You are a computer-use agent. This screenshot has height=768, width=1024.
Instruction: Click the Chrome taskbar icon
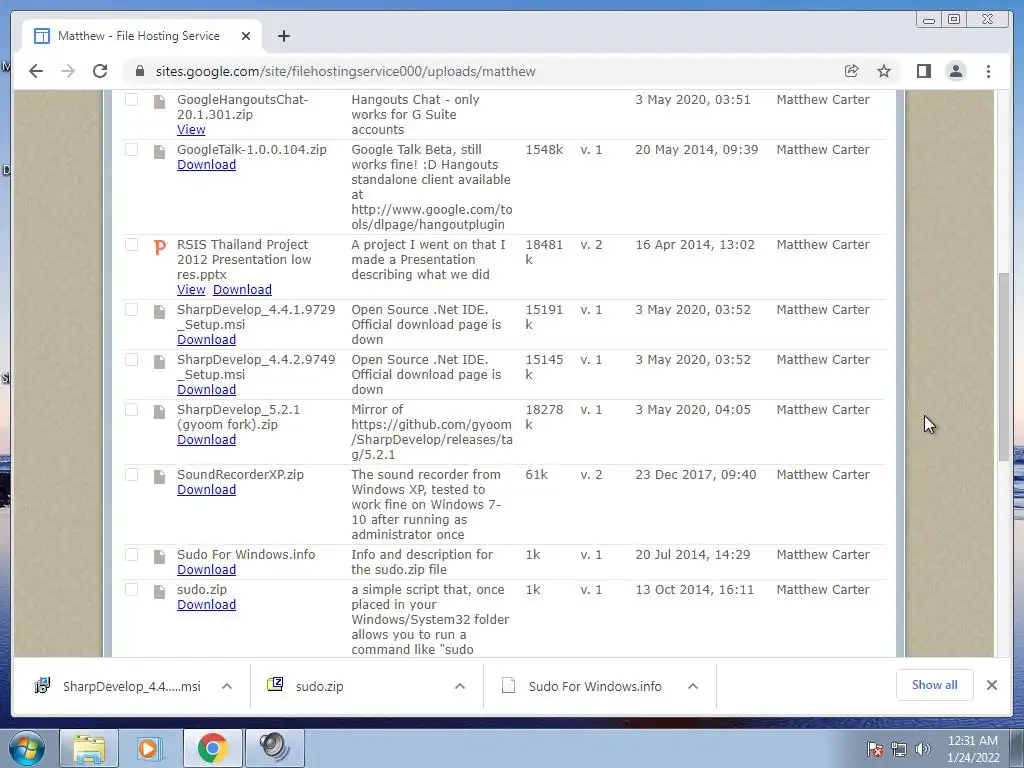[212, 748]
